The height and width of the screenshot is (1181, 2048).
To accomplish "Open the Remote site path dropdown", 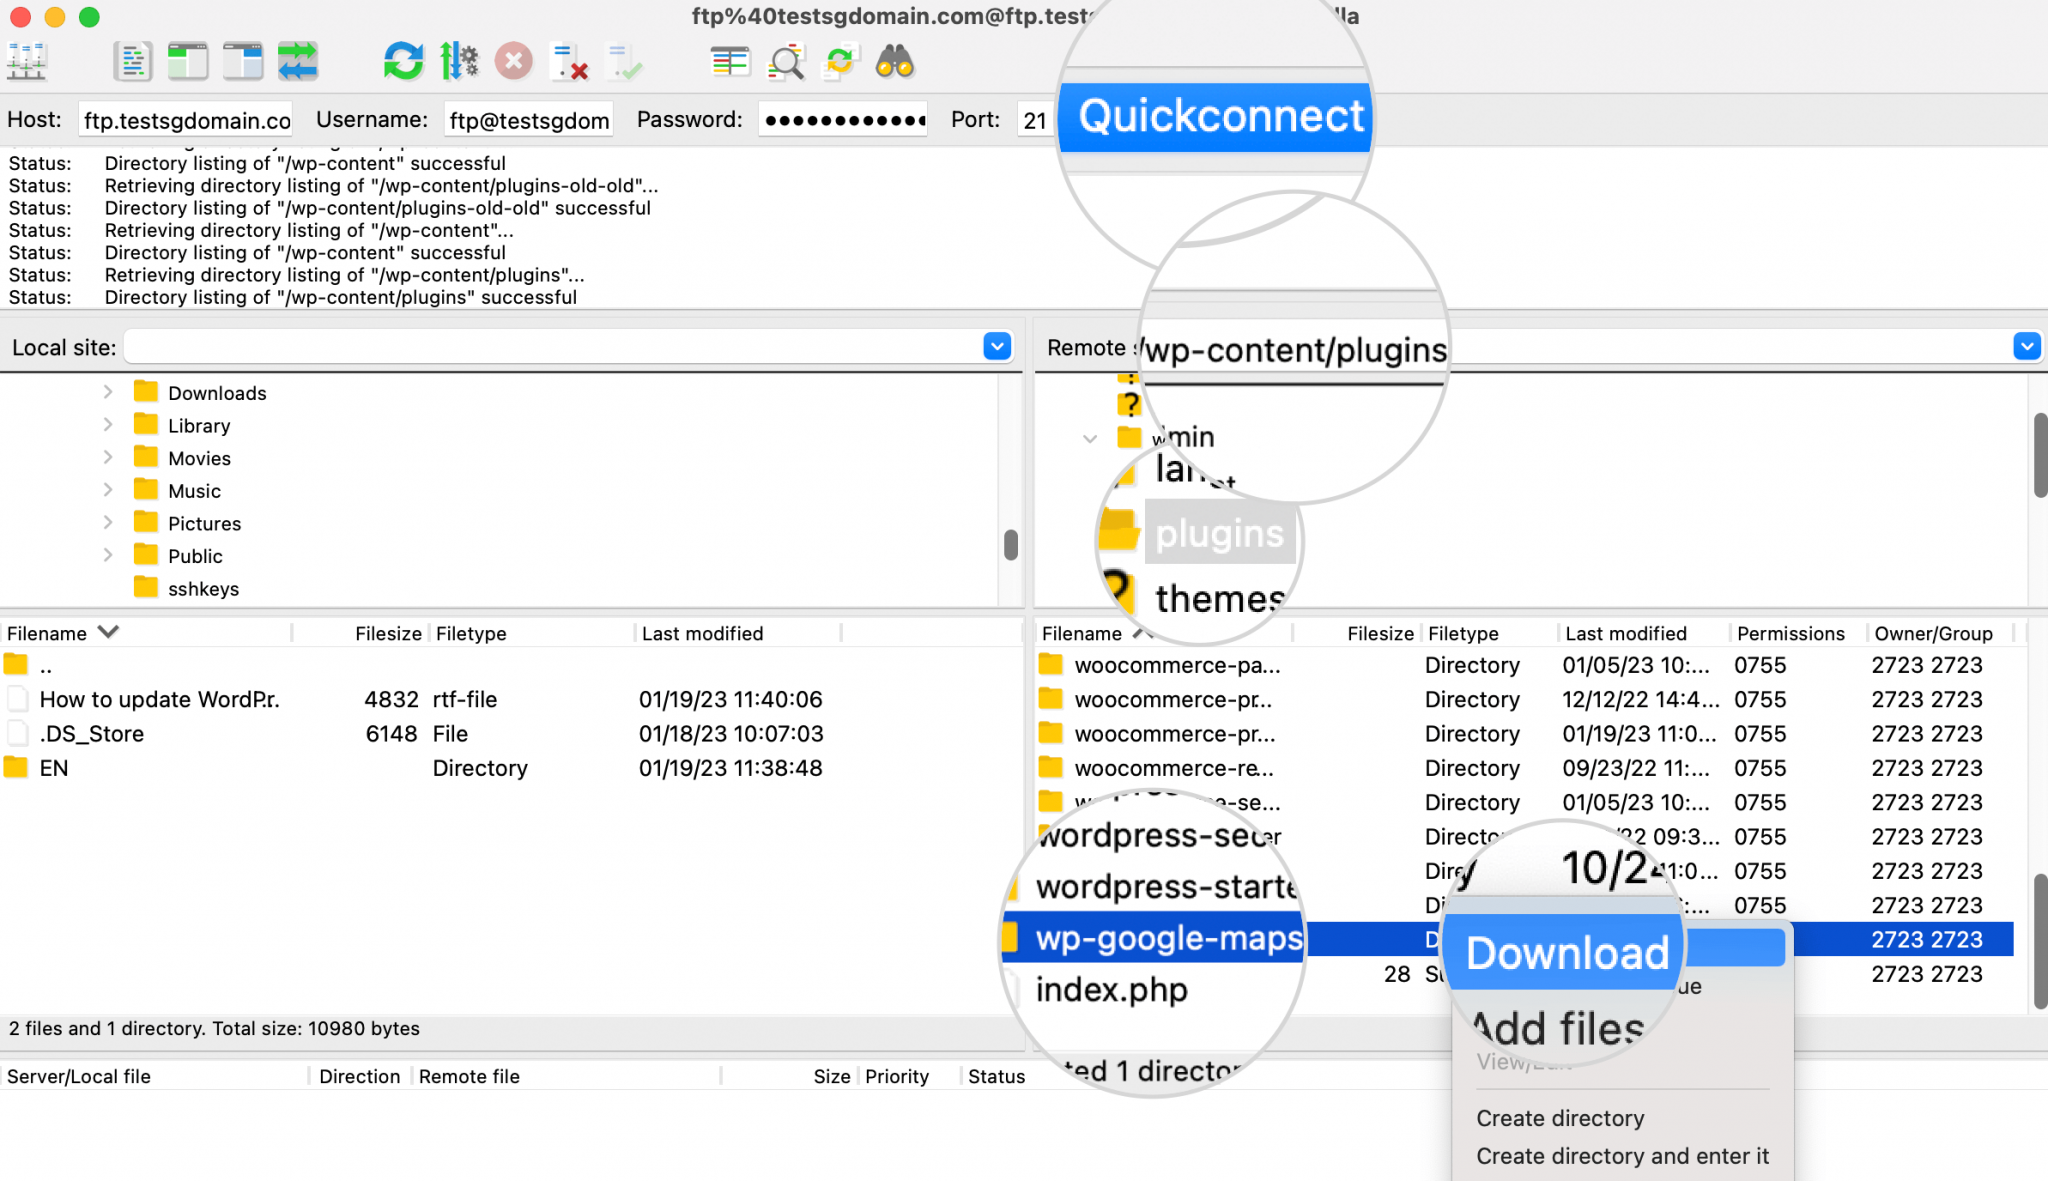I will [2027, 347].
